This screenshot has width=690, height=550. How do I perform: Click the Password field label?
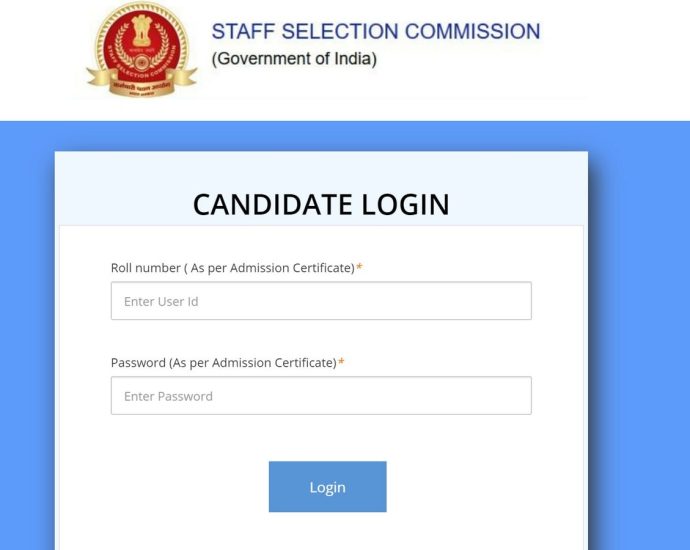tap(223, 363)
